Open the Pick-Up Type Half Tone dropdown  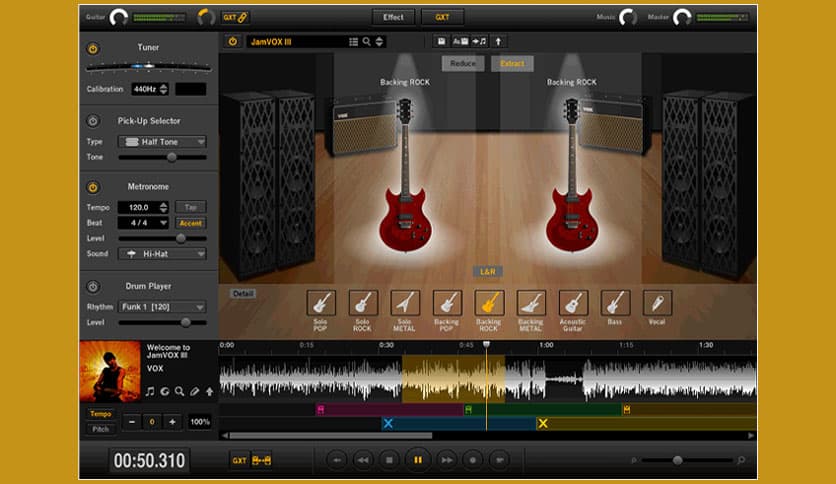click(x=162, y=142)
